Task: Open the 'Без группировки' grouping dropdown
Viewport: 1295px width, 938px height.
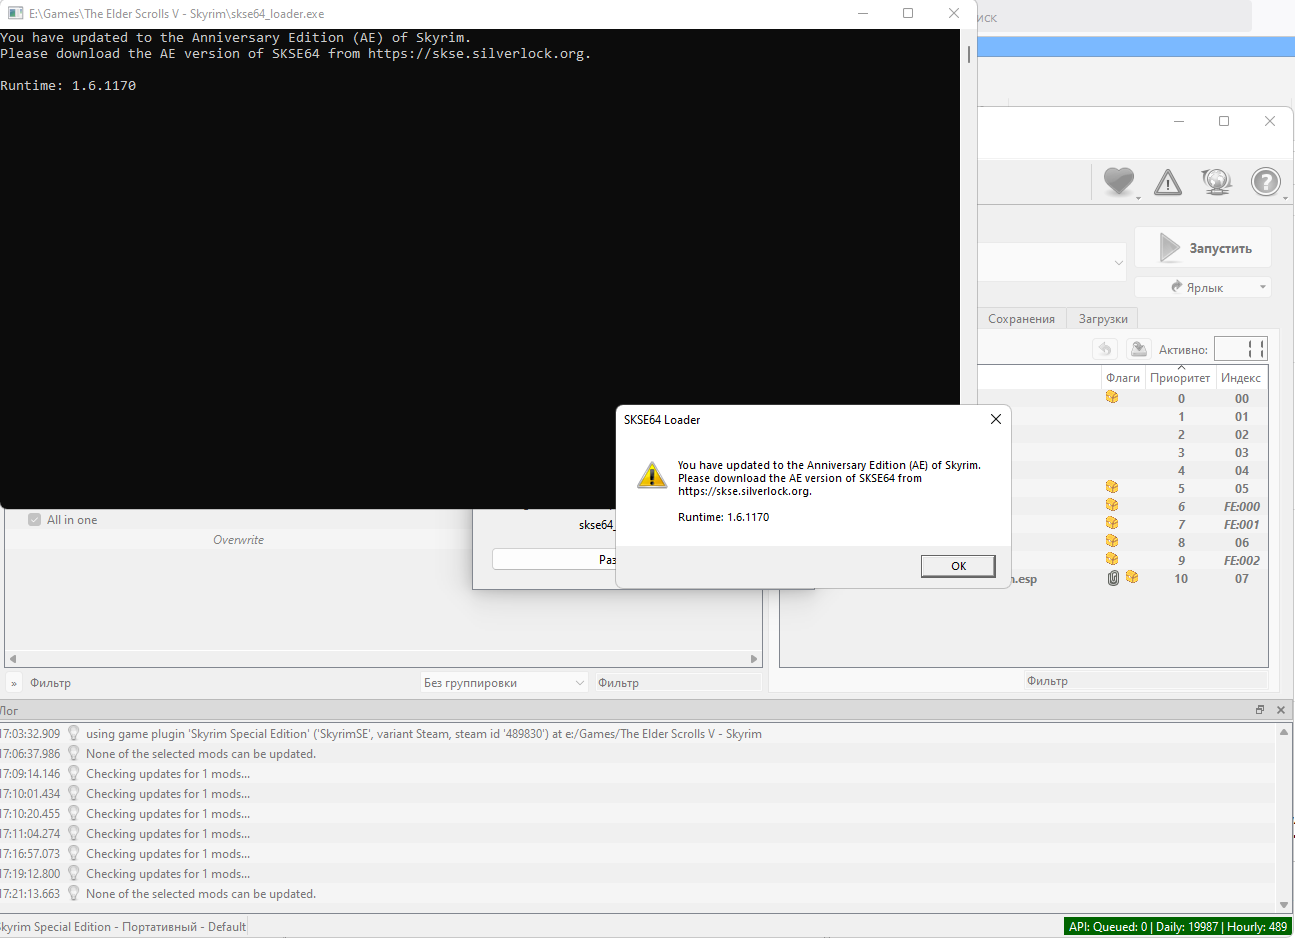Action: [504, 683]
